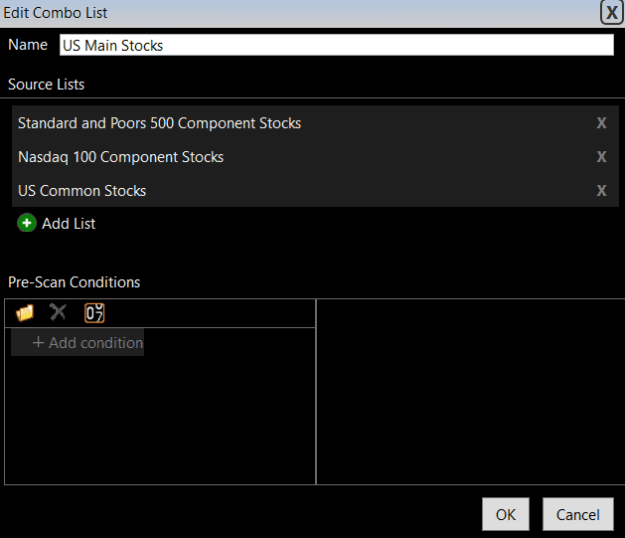Click the Edit Combo List title text
This screenshot has width=625, height=538.
click(x=55, y=13)
